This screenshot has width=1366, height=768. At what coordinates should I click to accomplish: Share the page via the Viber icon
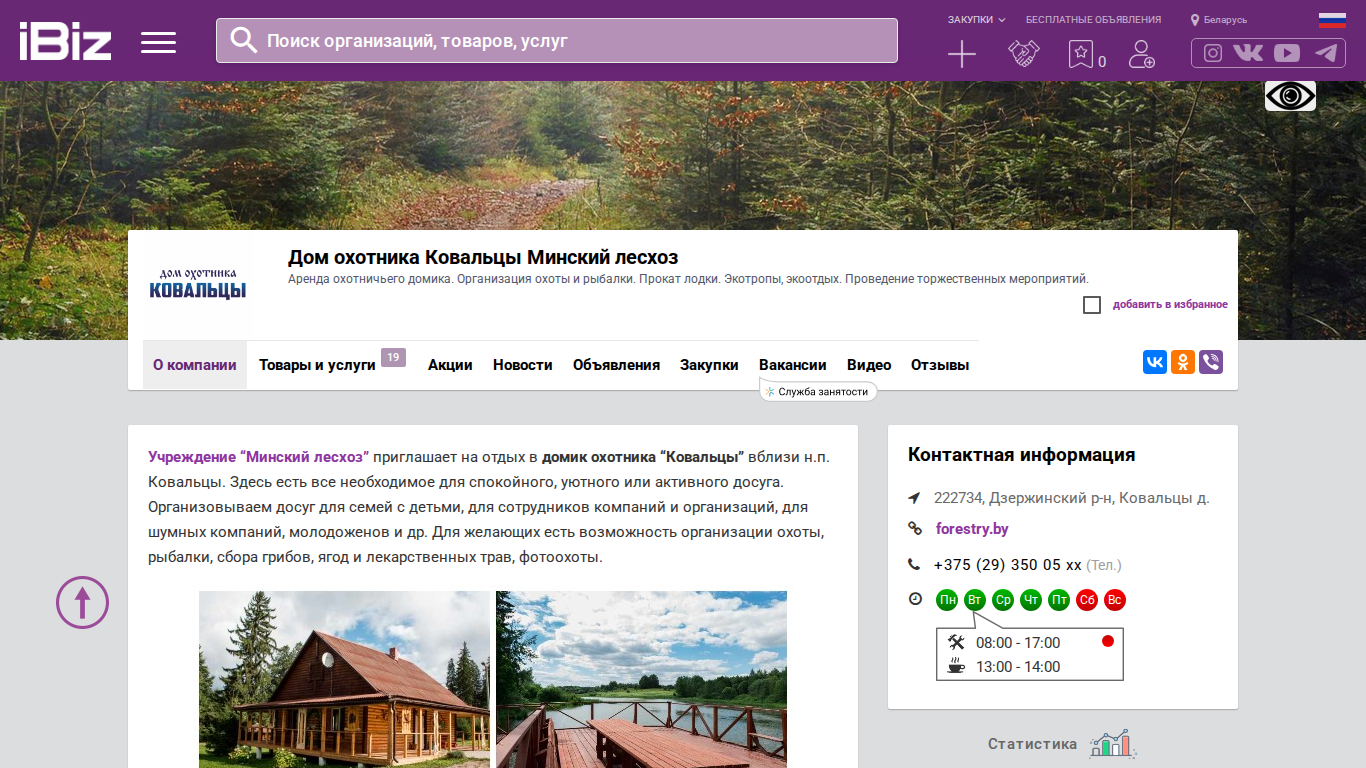coord(1211,362)
